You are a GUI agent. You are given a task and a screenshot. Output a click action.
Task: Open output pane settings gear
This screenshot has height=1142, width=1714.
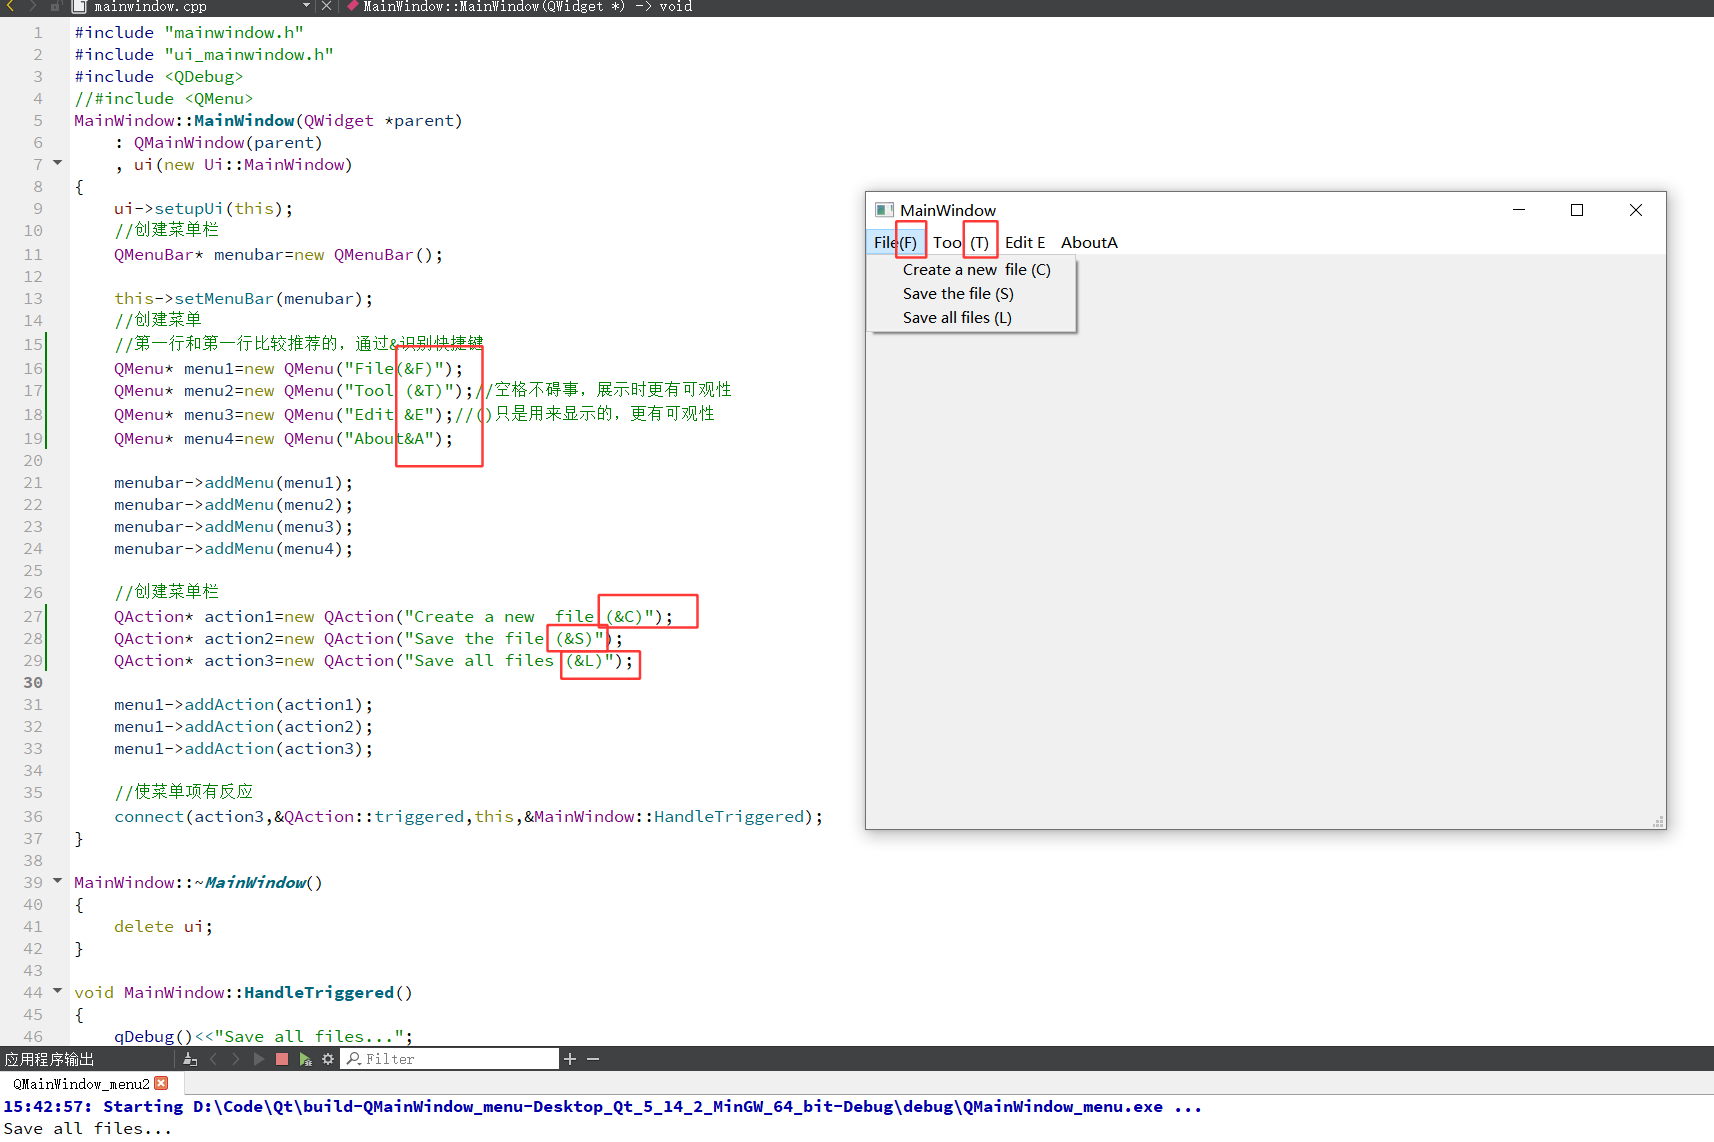[x=328, y=1059]
